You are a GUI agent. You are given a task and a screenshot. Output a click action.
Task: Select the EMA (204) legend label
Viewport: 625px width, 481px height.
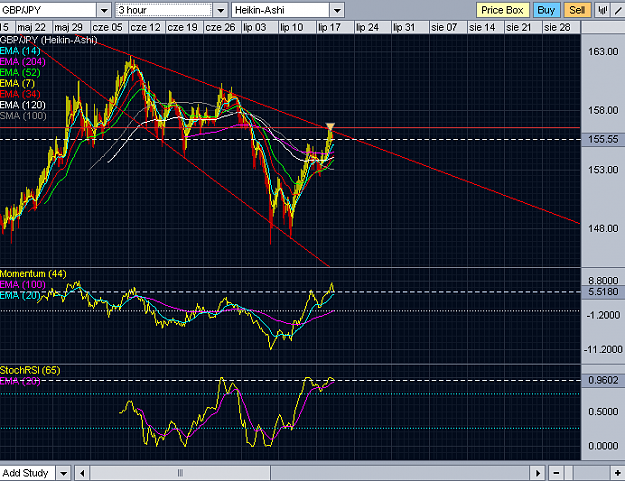pos(23,62)
